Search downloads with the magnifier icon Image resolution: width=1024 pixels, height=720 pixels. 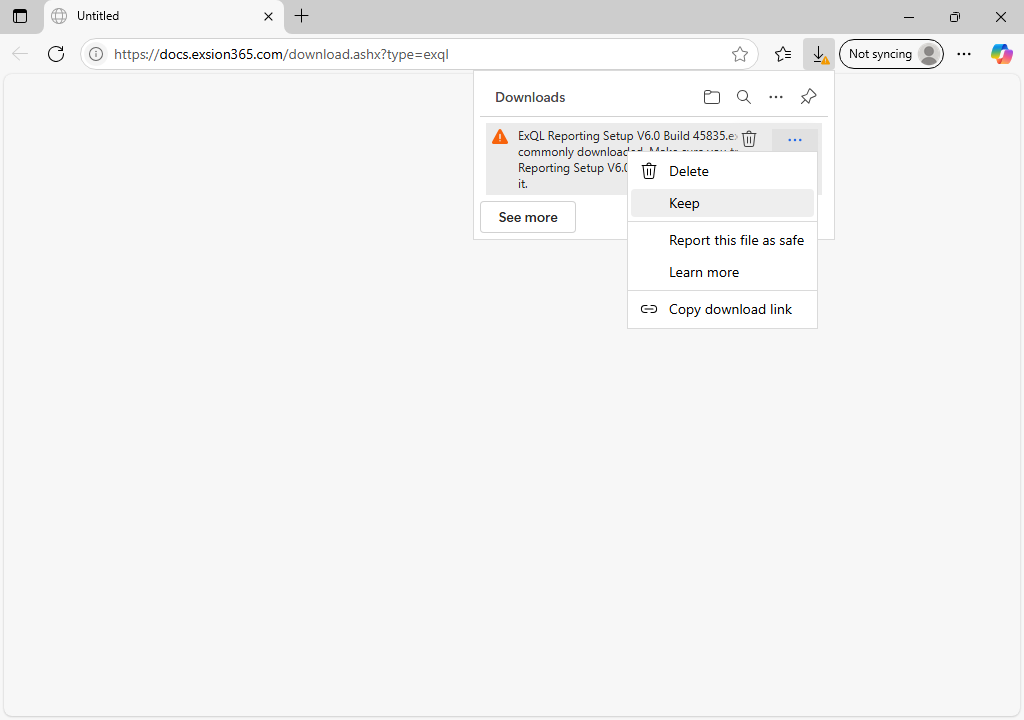pos(744,97)
